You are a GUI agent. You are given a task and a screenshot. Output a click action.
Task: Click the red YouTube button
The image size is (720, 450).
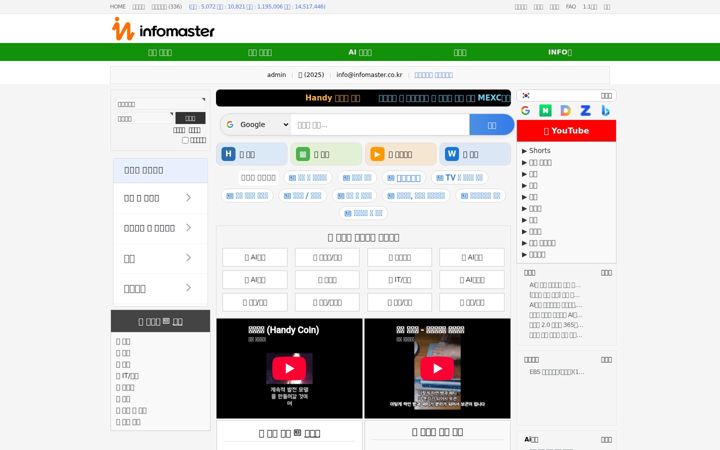[x=566, y=131]
